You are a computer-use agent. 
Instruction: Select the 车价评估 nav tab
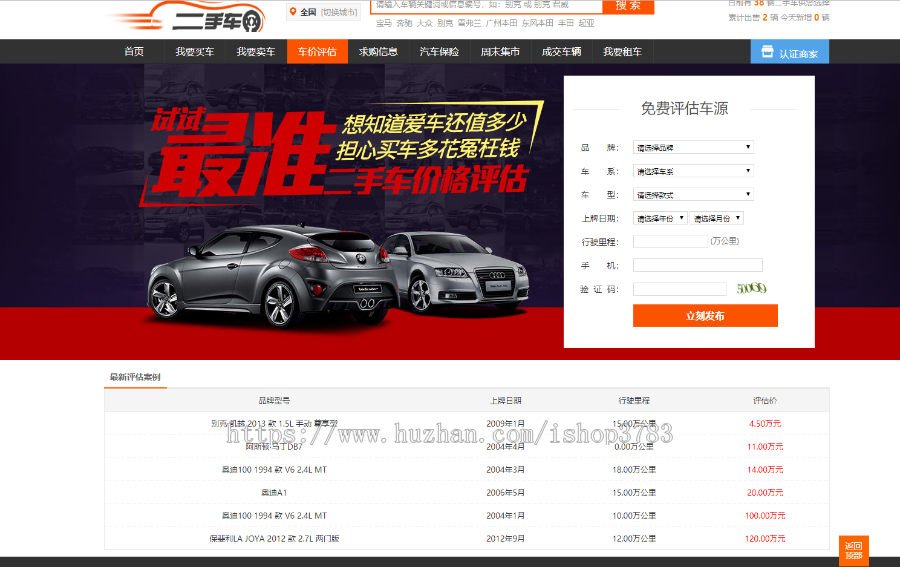[317, 52]
